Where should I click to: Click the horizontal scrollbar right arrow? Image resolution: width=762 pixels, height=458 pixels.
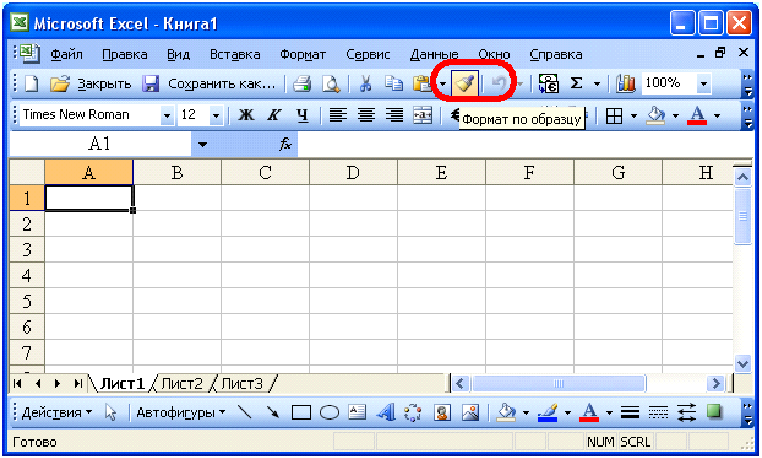tap(715, 384)
